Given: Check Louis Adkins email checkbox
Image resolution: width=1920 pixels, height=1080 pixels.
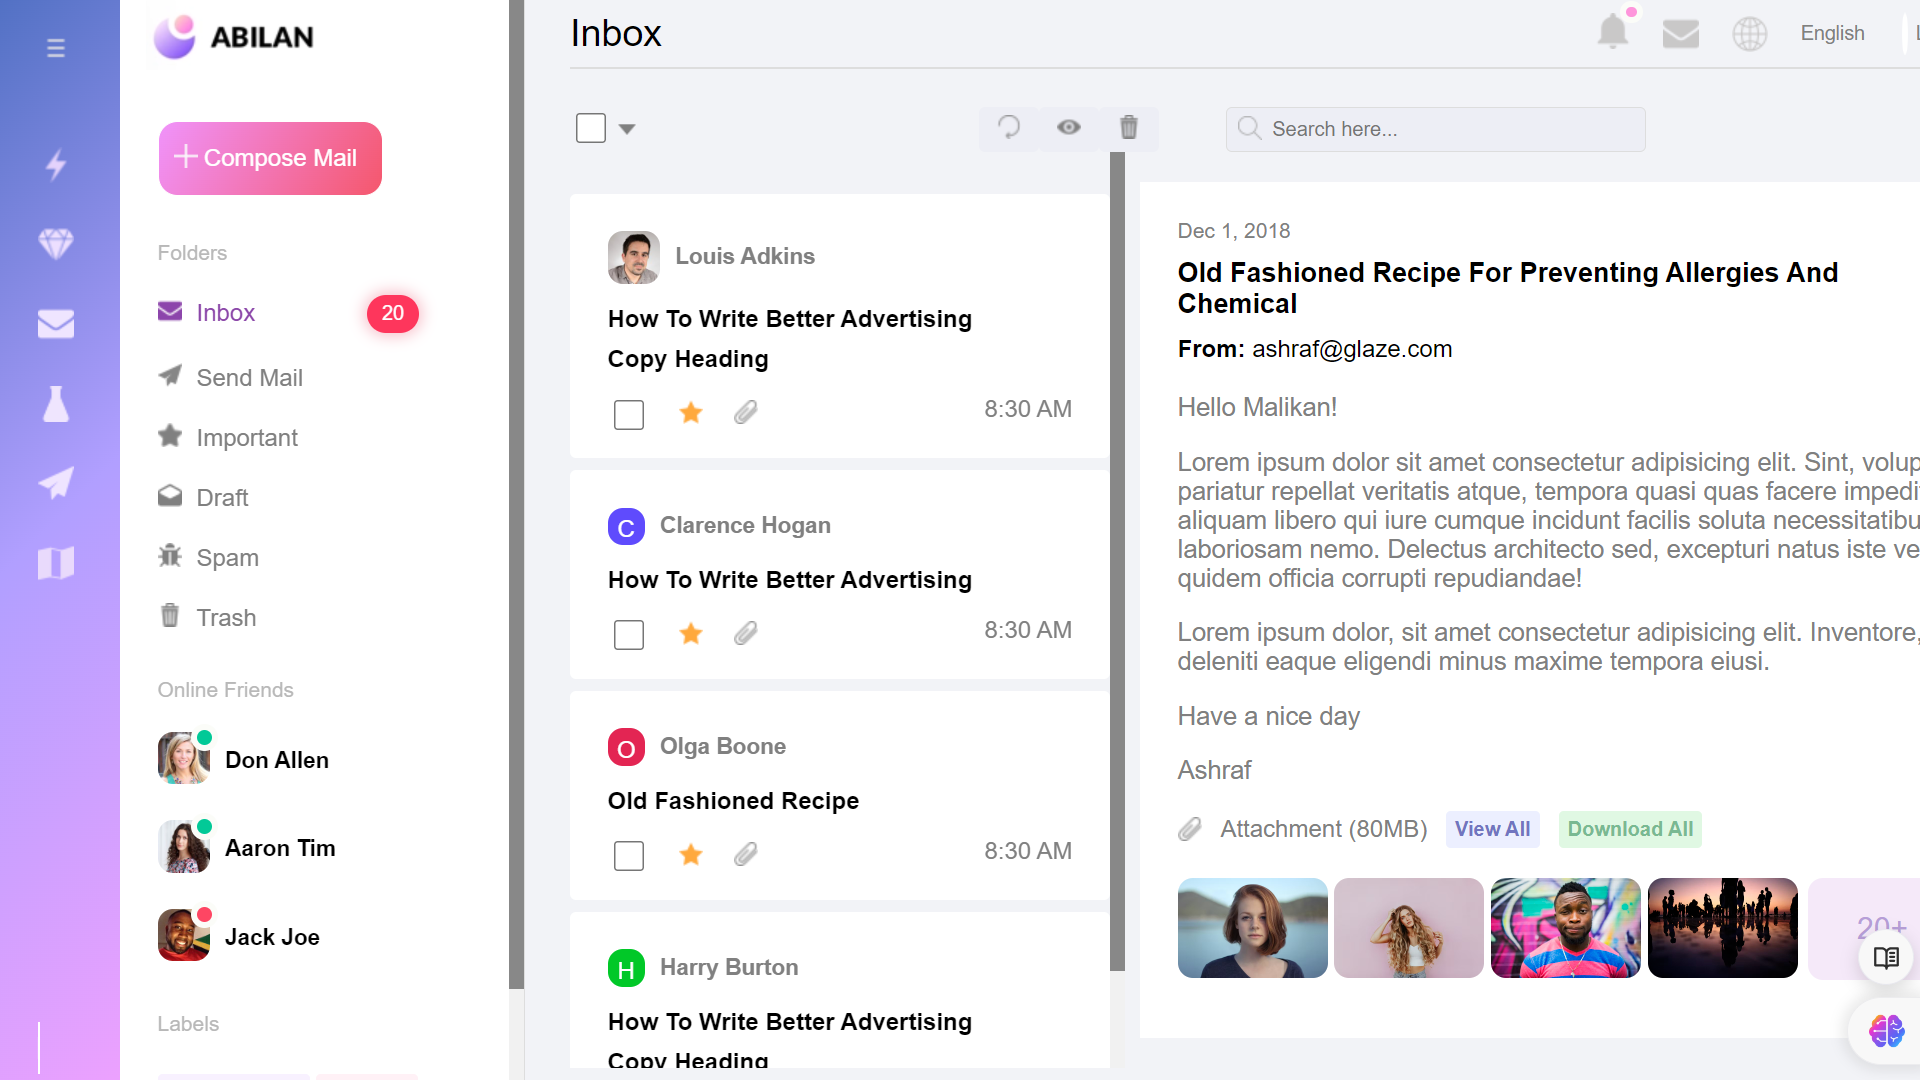Looking at the screenshot, I should tap(629, 414).
